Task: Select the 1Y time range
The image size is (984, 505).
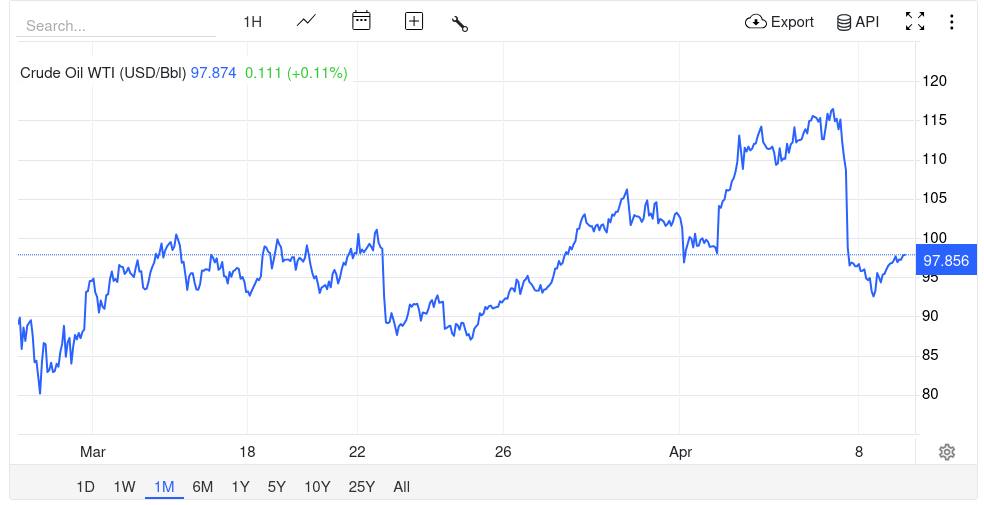Action: click(240, 487)
